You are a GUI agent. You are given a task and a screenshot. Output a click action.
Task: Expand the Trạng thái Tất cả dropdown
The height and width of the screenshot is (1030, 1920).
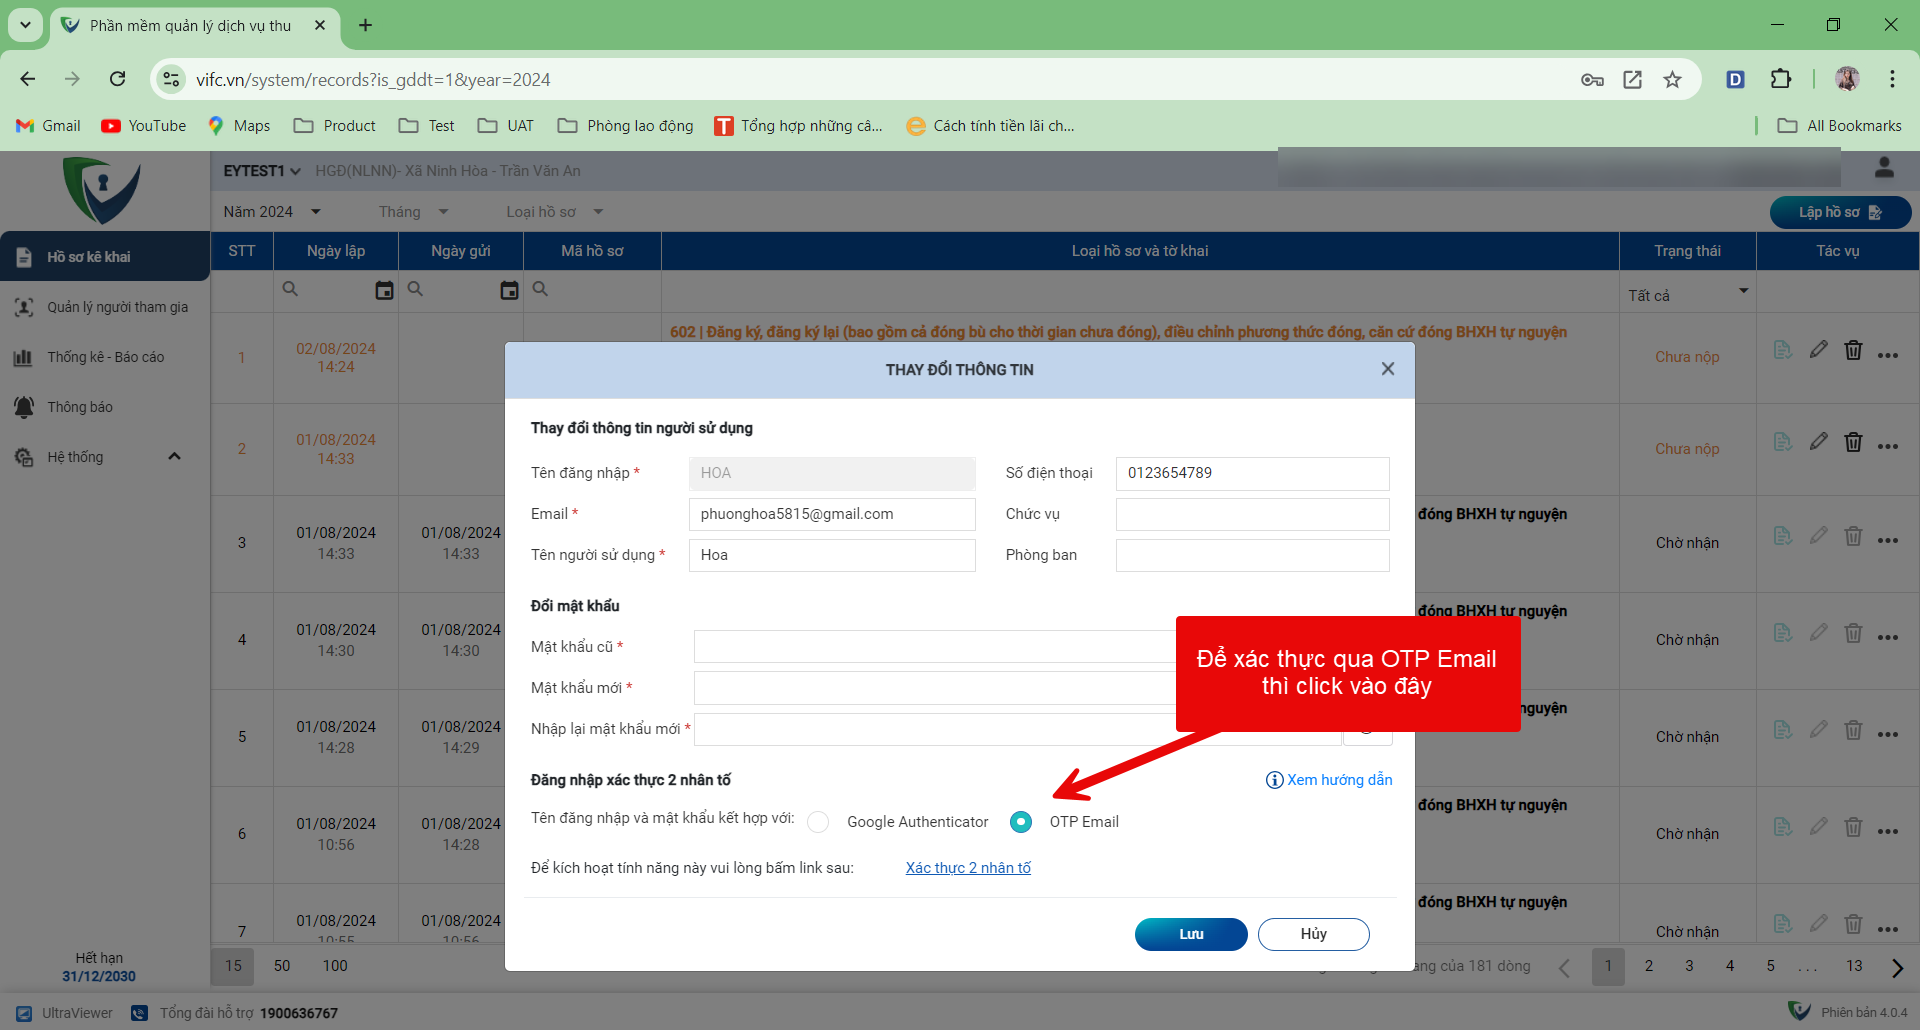pos(1743,292)
